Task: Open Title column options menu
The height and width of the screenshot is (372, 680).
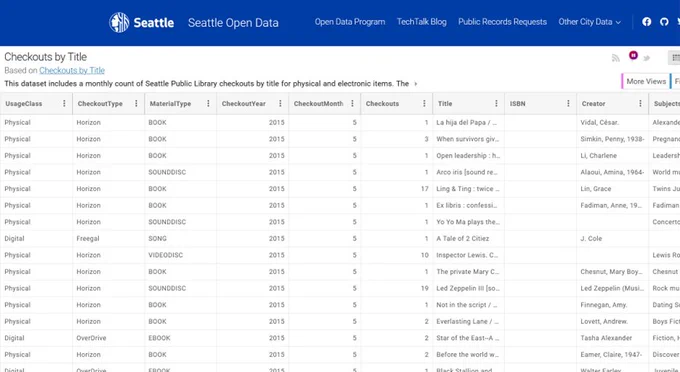Action: pos(496,103)
